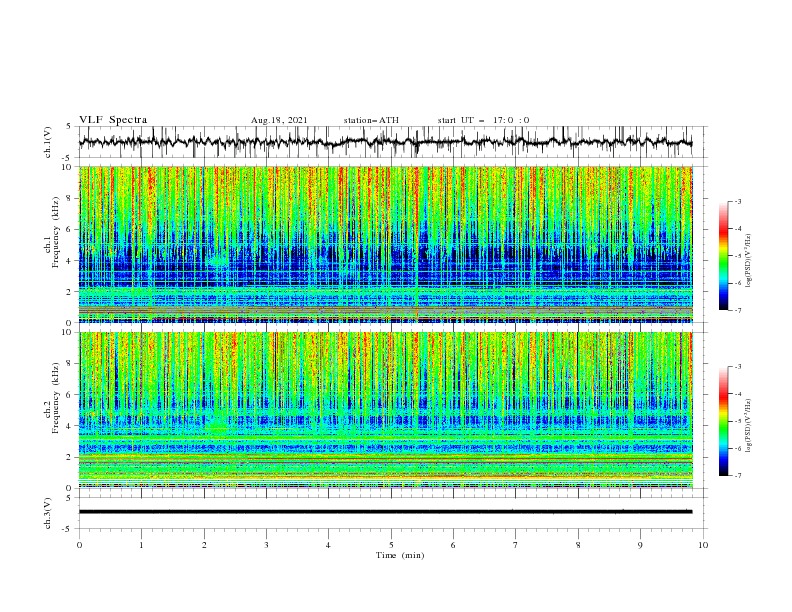Click the ch.2 spectrogram color bar
The width and height of the screenshot is (792, 612).
pos(724,421)
